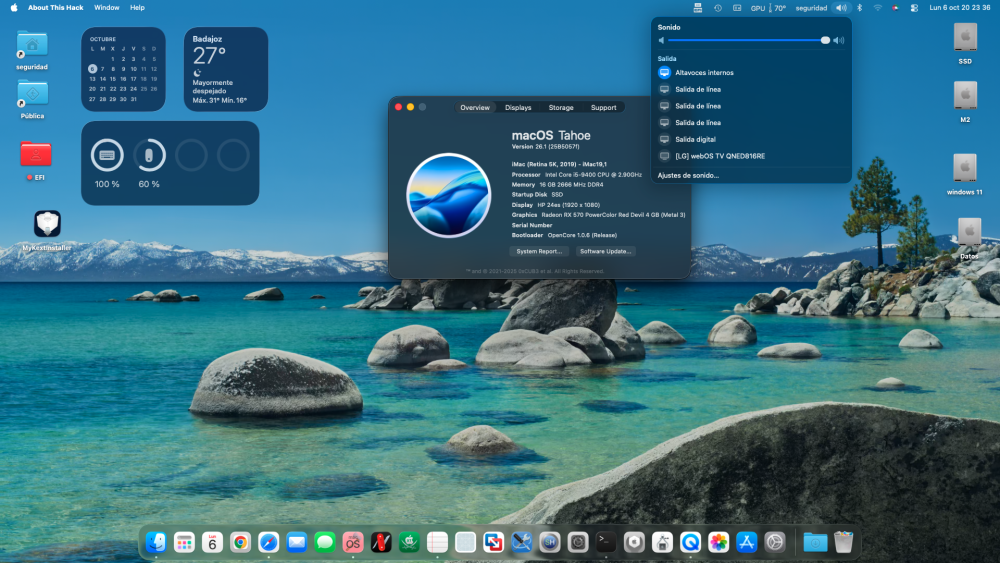
Task: Open the hexagon nut configurator app in dock
Action: 634,543
